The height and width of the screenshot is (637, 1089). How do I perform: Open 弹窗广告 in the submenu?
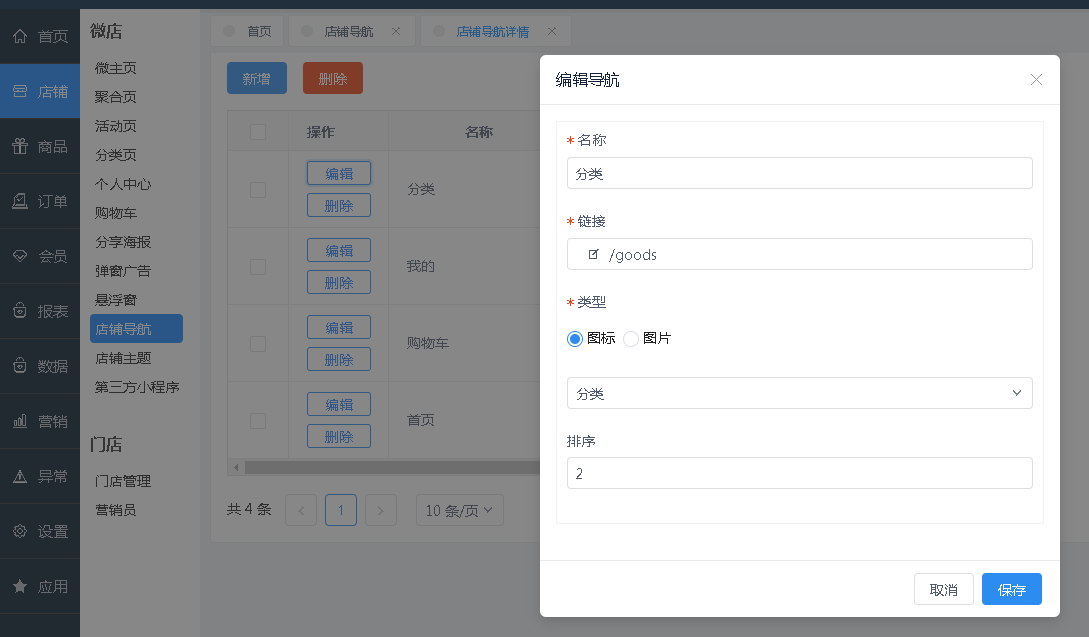pyautogui.click(x=123, y=271)
